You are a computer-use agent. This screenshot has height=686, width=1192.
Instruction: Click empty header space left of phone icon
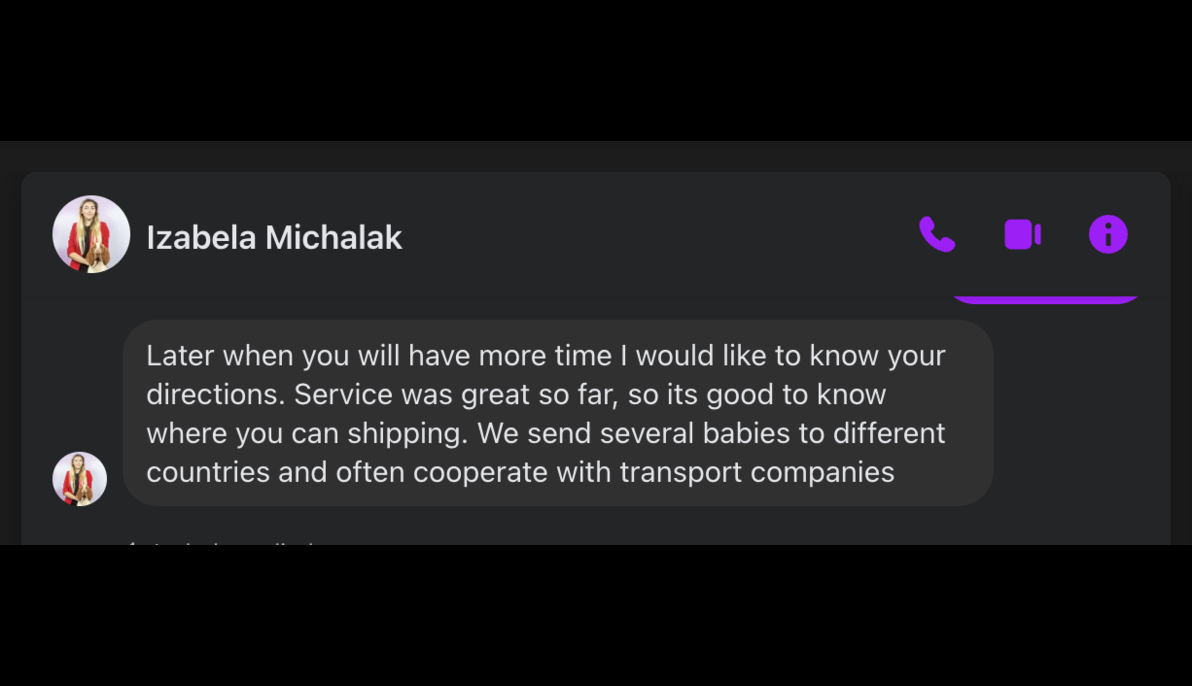point(660,236)
